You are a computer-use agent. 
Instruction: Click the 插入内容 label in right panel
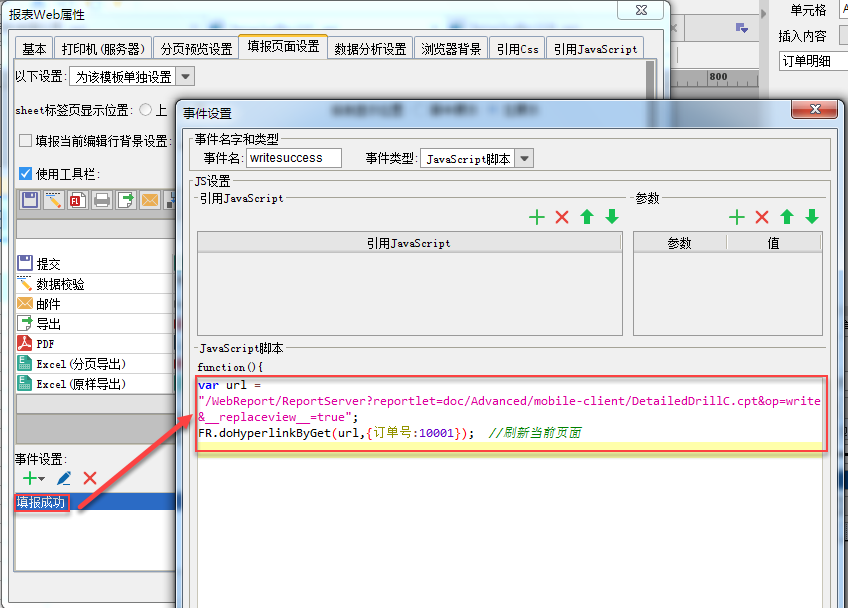click(803, 36)
